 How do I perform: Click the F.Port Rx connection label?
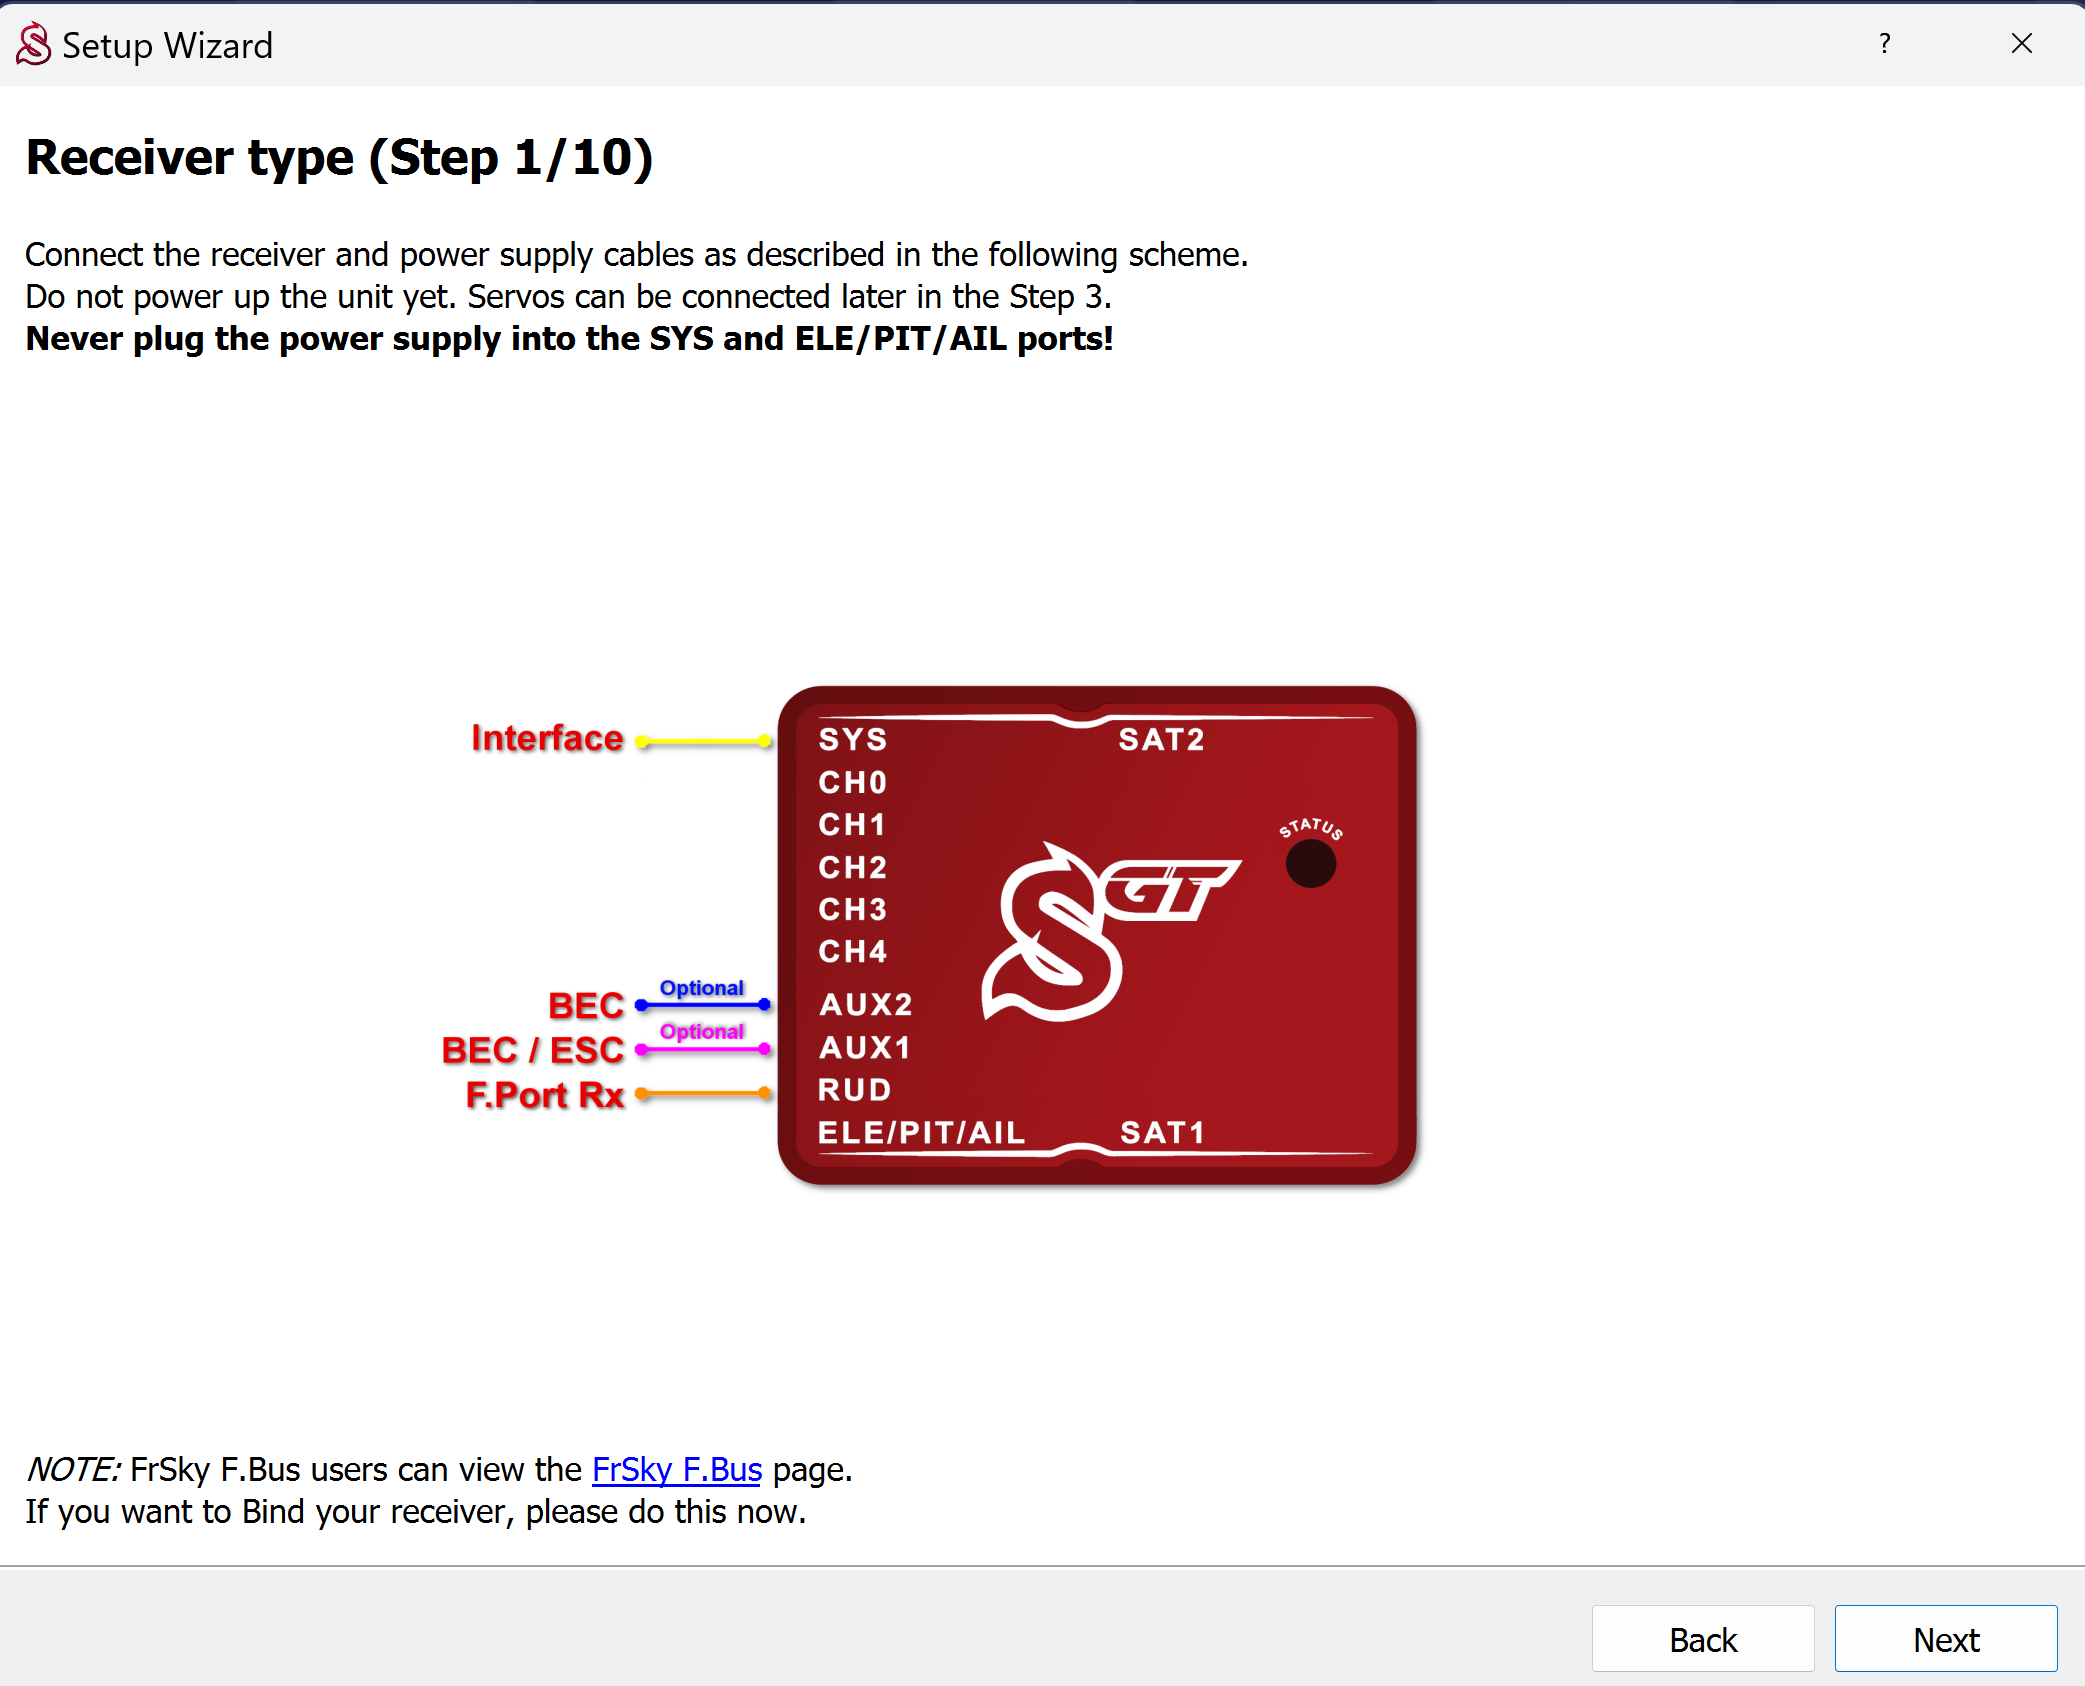point(545,1095)
